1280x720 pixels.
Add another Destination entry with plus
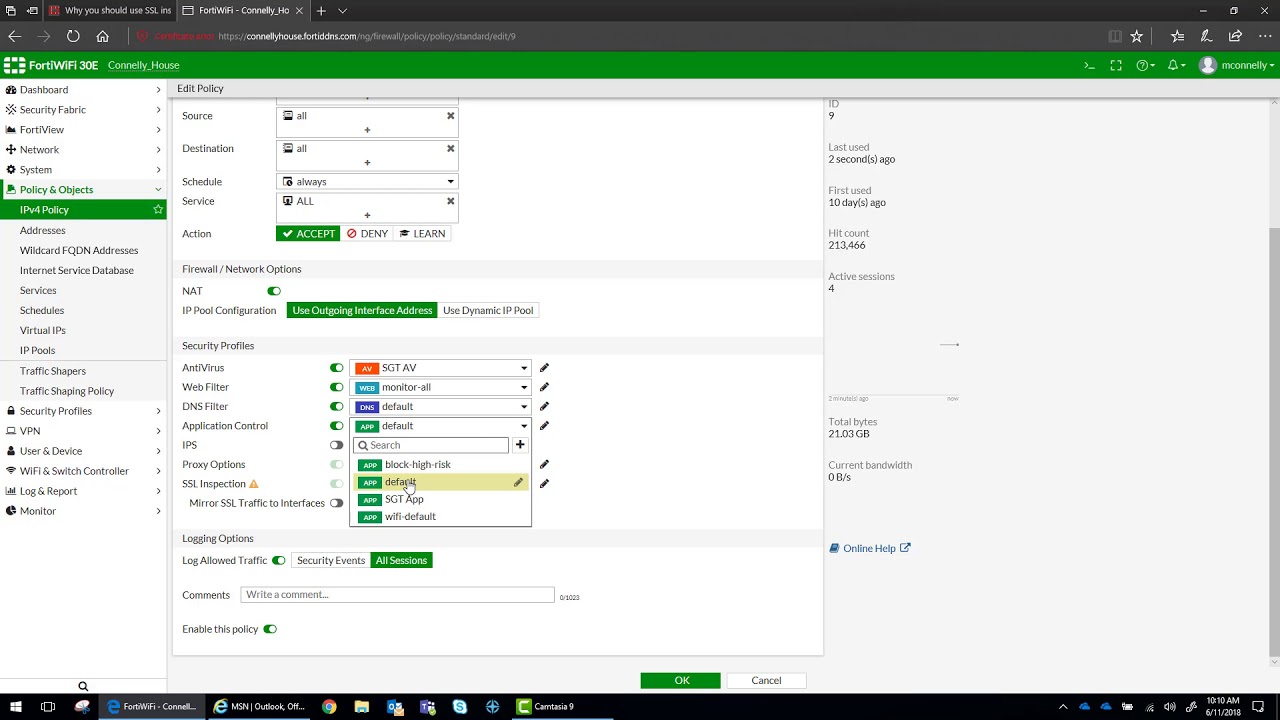[367, 162]
